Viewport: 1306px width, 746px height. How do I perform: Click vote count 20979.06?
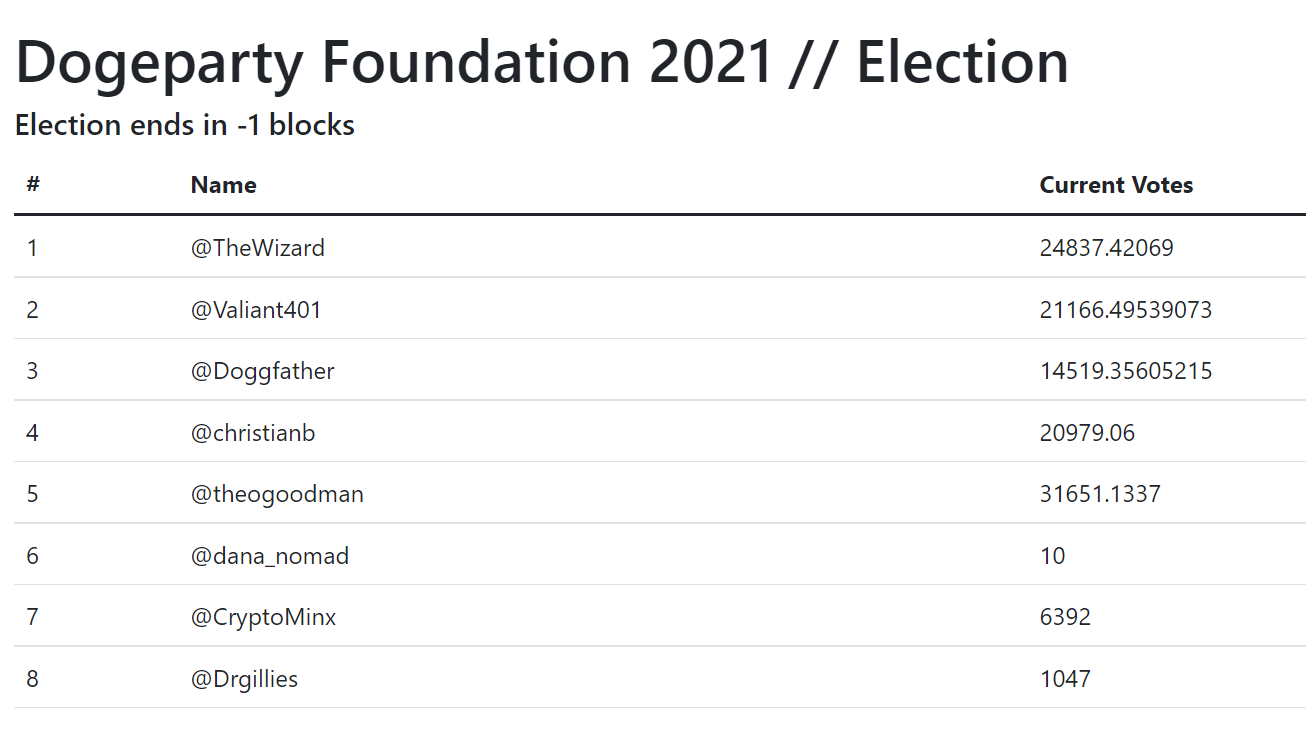pos(1088,433)
